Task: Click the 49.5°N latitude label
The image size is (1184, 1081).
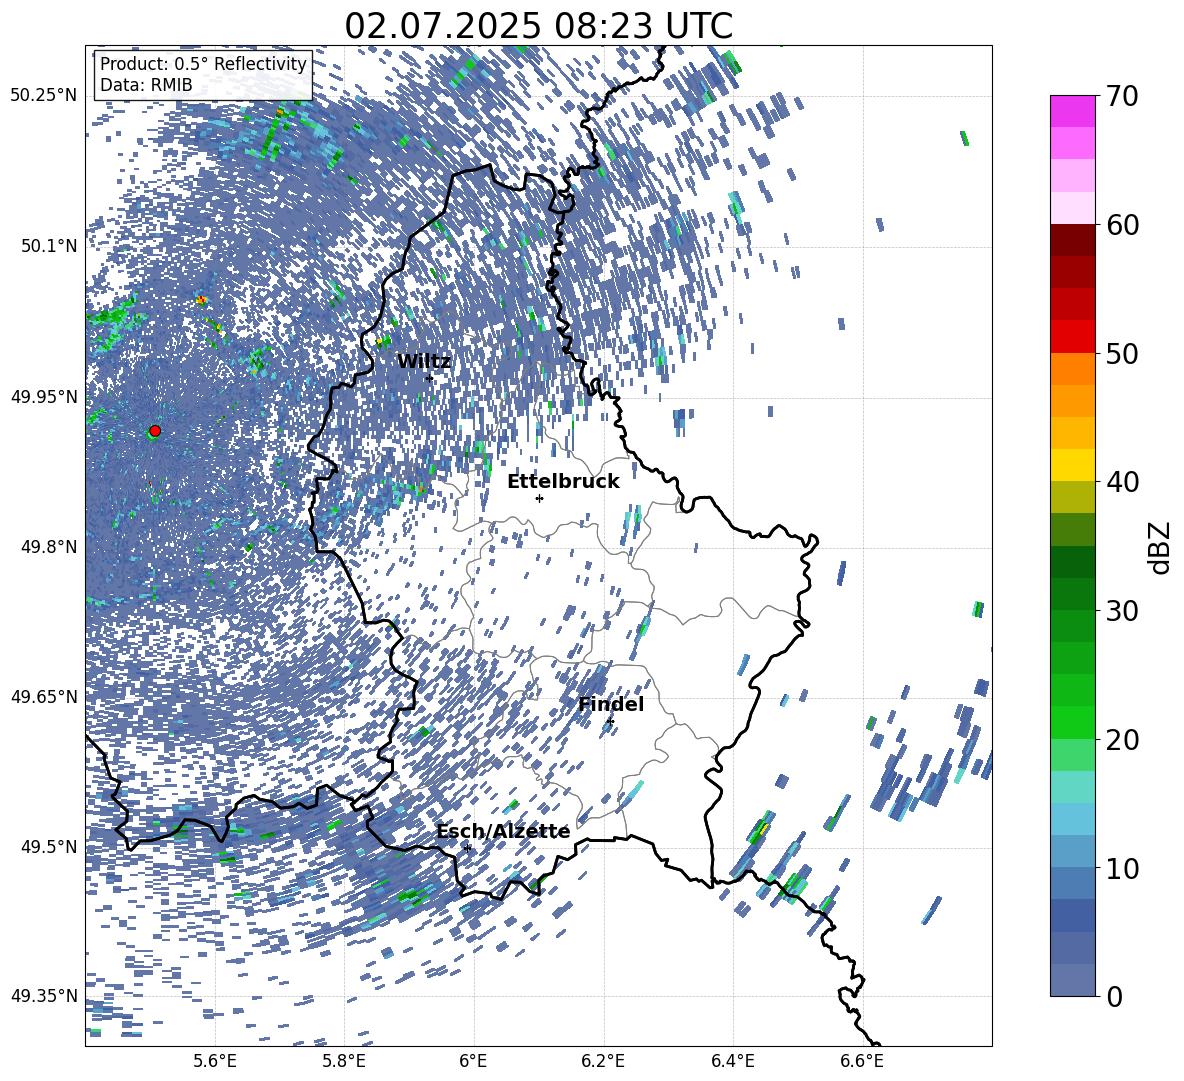Action: click(x=48, y=846)
